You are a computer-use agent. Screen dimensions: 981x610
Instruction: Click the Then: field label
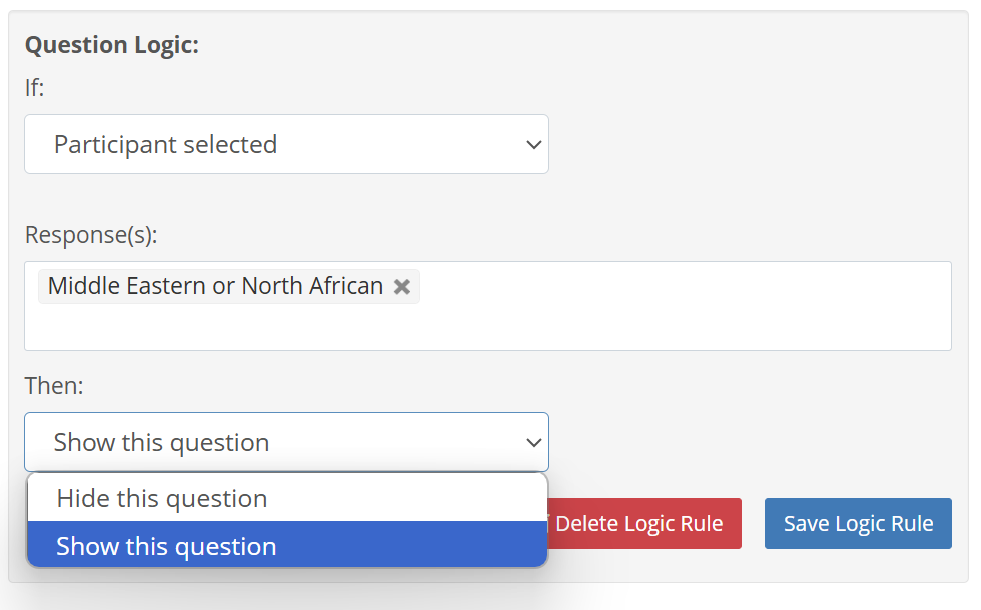(x=54, y=386)
